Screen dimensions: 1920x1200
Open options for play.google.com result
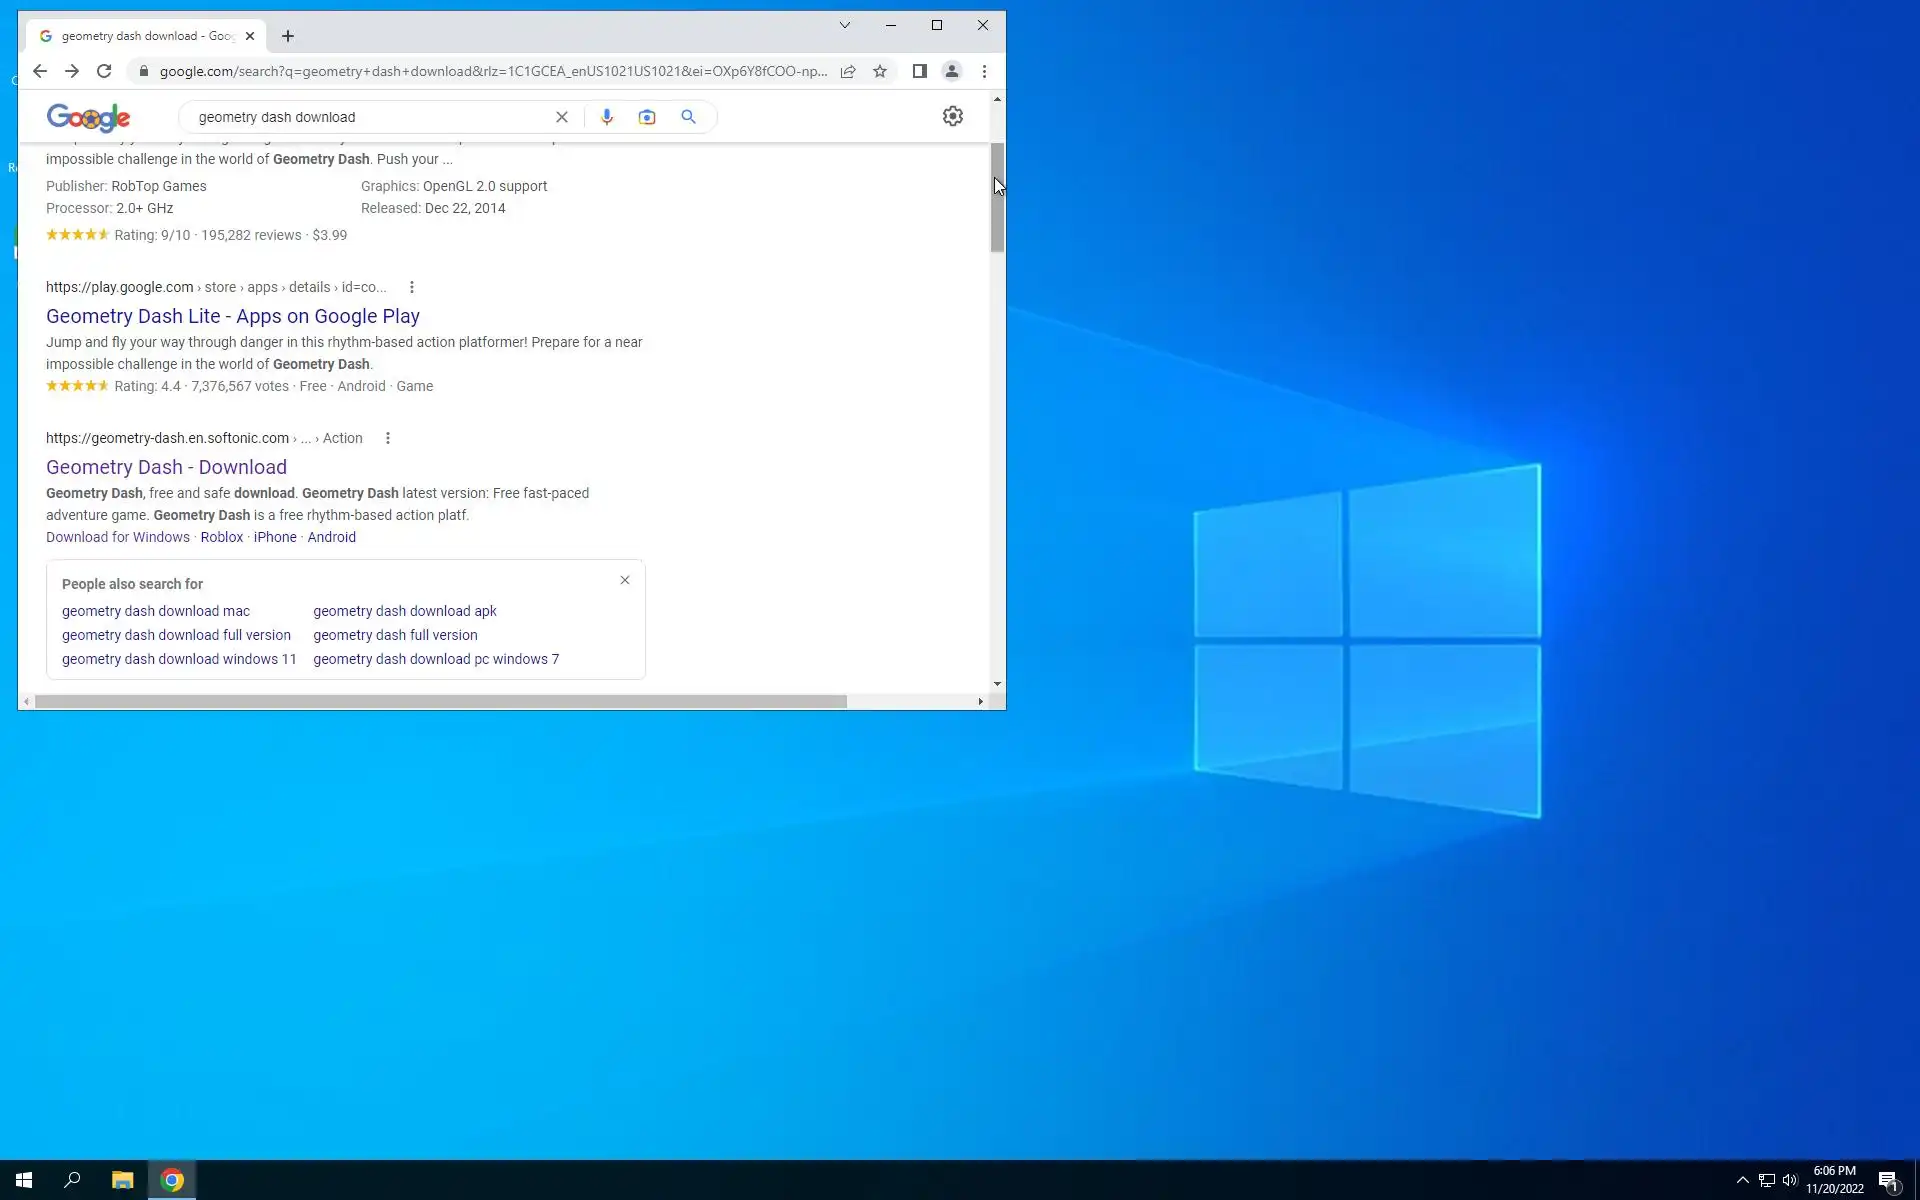pos(411,287)
